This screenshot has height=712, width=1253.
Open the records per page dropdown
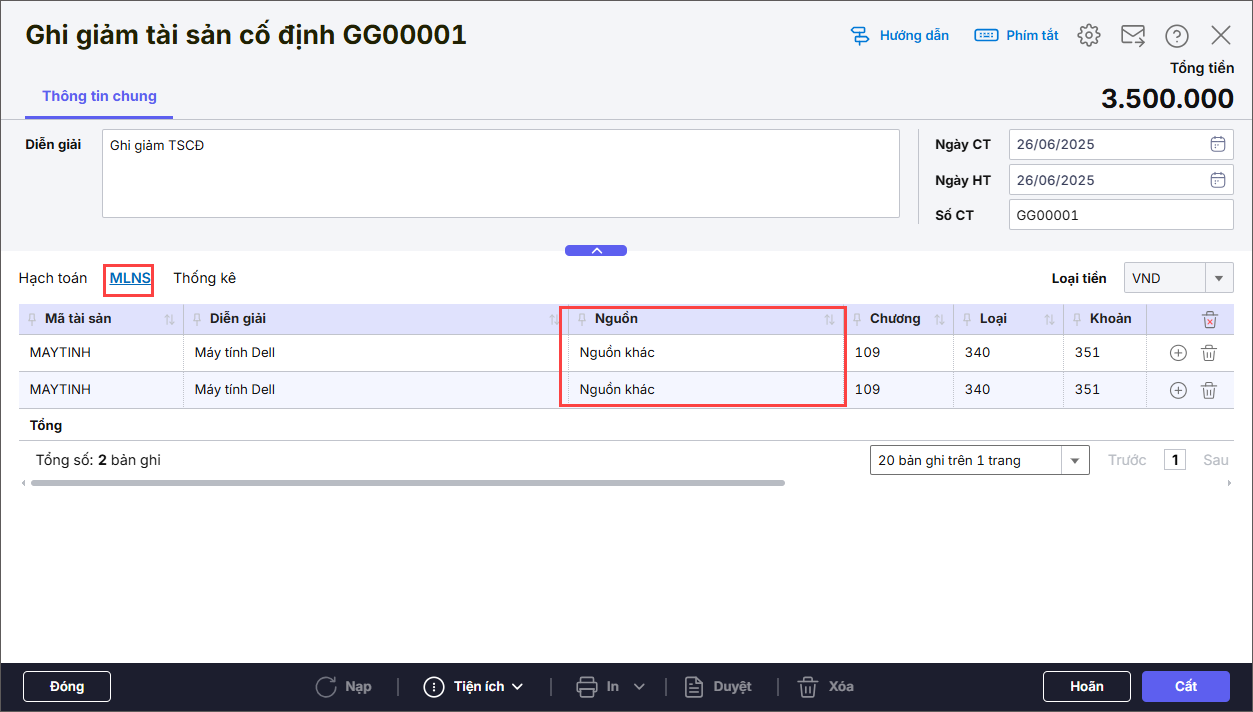tap(1075, 460)
